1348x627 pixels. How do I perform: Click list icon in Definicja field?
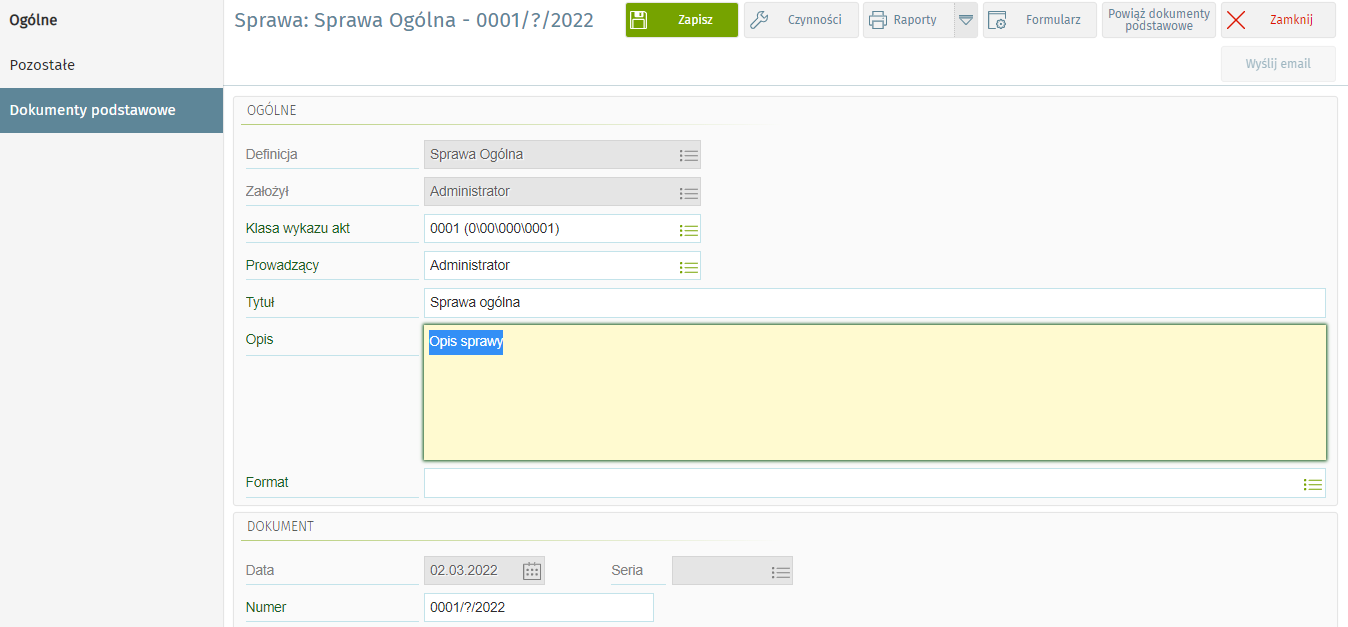pos(688,155)
